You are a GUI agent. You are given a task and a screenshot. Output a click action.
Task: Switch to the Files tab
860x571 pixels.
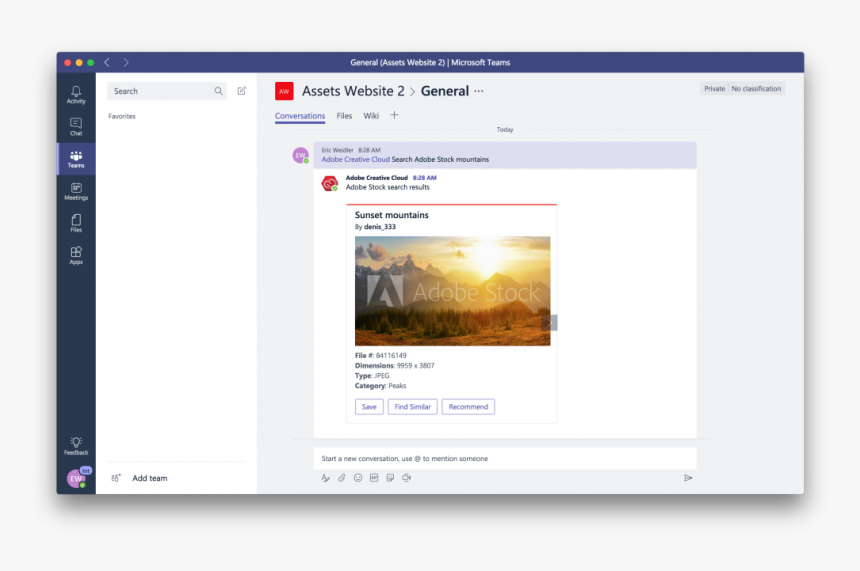(x=344, y=116)
